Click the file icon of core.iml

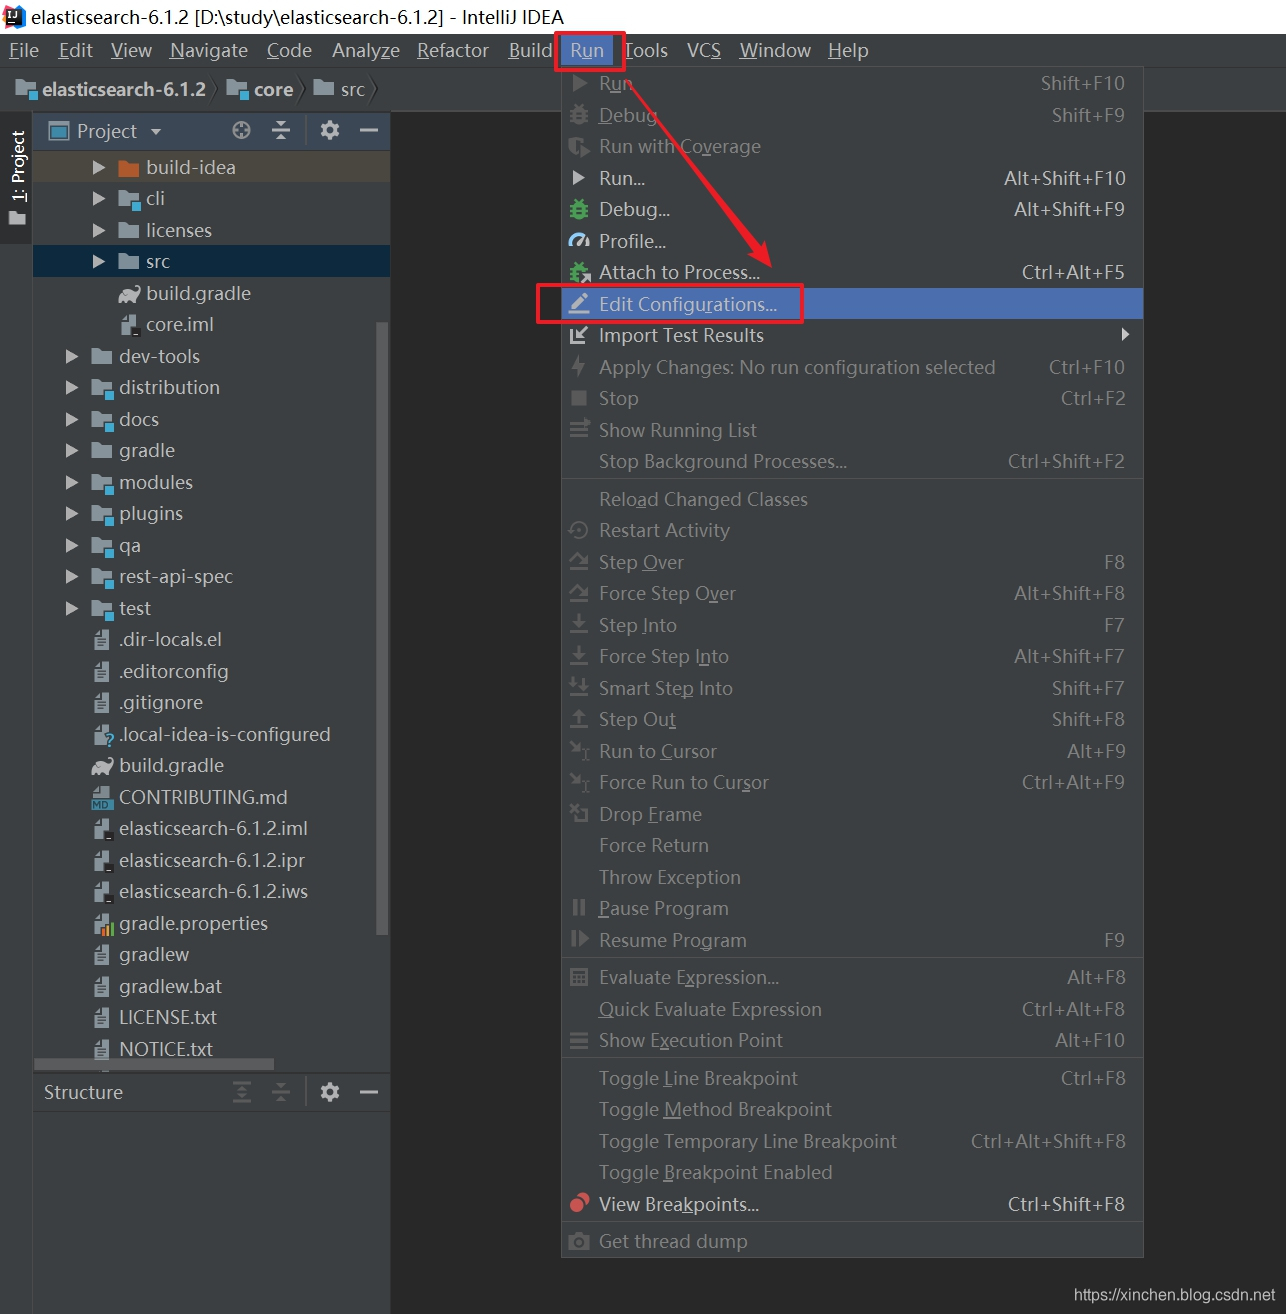[x=129, y=324]
